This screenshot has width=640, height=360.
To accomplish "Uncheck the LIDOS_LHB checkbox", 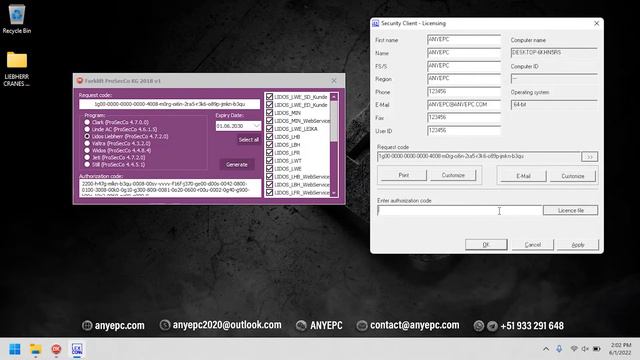I will coord(269,137).
